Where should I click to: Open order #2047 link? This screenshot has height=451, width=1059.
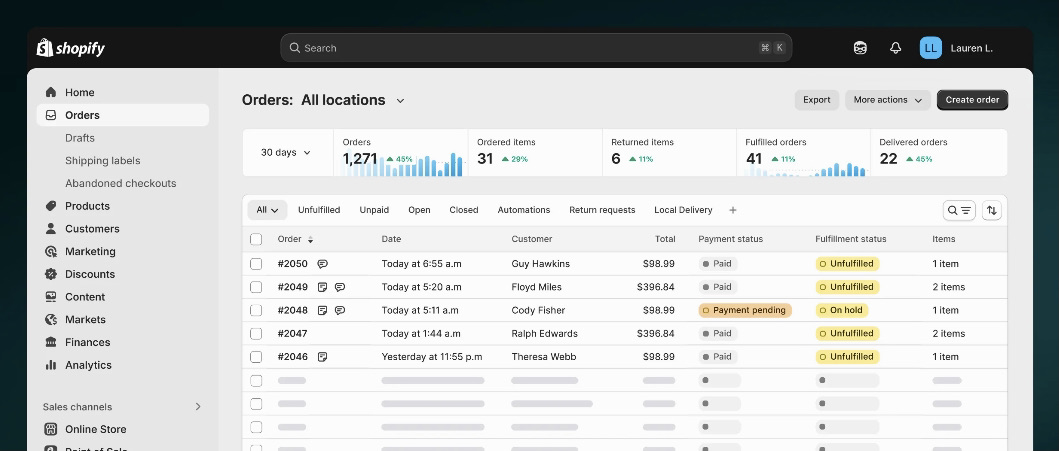pos(292,334)
